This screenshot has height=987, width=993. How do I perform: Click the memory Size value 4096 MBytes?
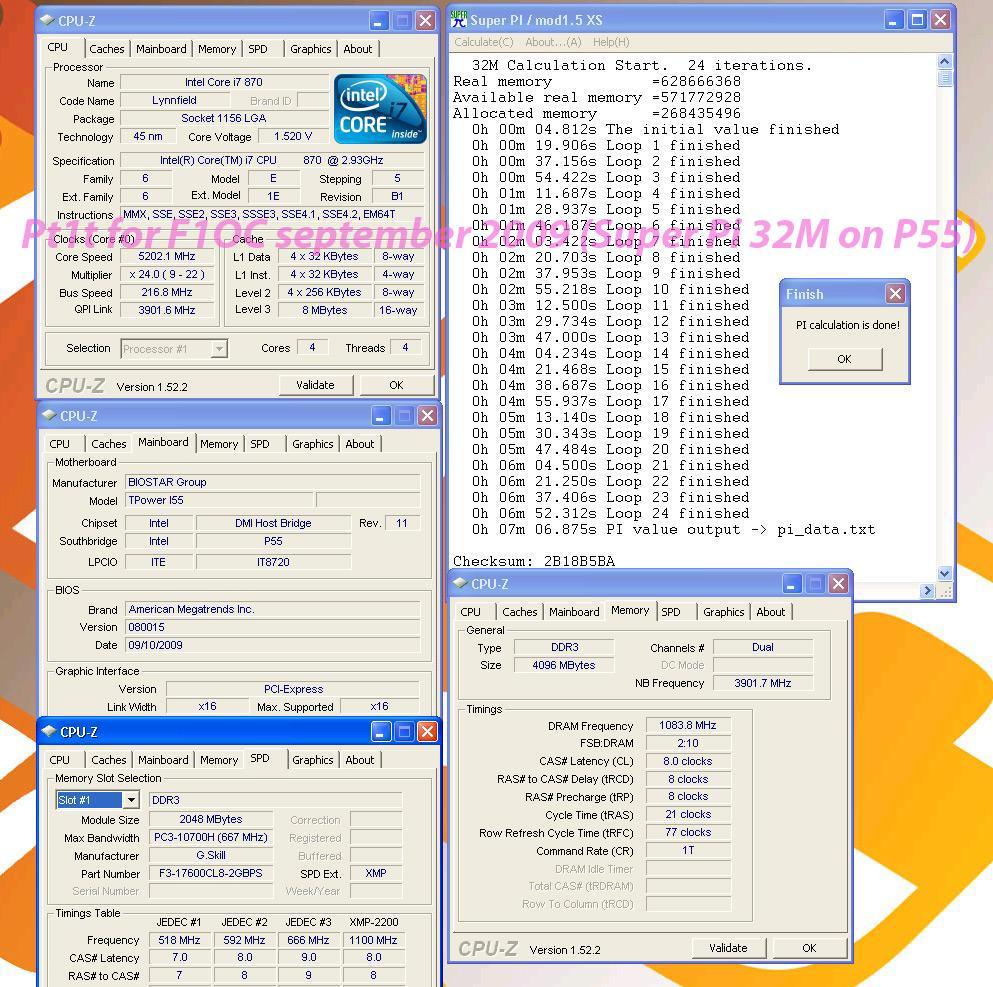pyautogui.click(x=564, y=665)
